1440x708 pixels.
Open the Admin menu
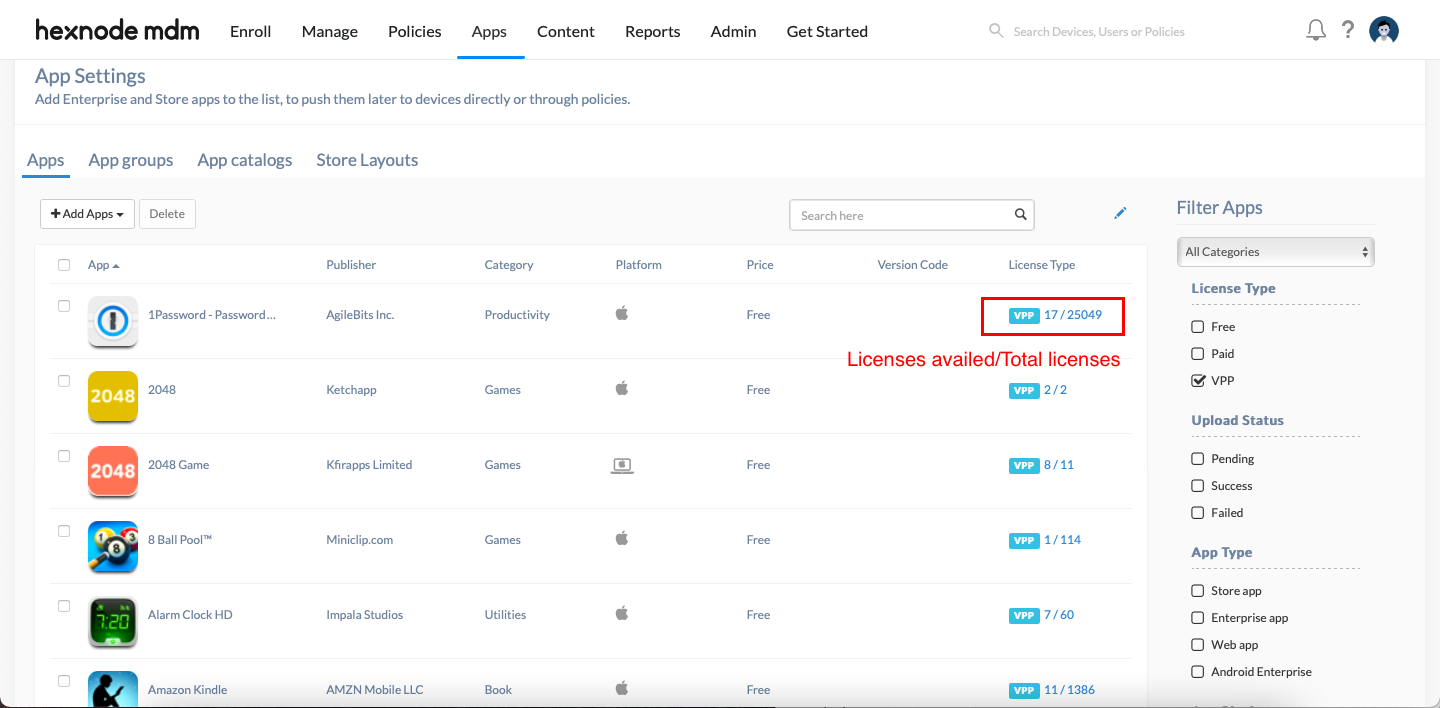coord(733,31)
